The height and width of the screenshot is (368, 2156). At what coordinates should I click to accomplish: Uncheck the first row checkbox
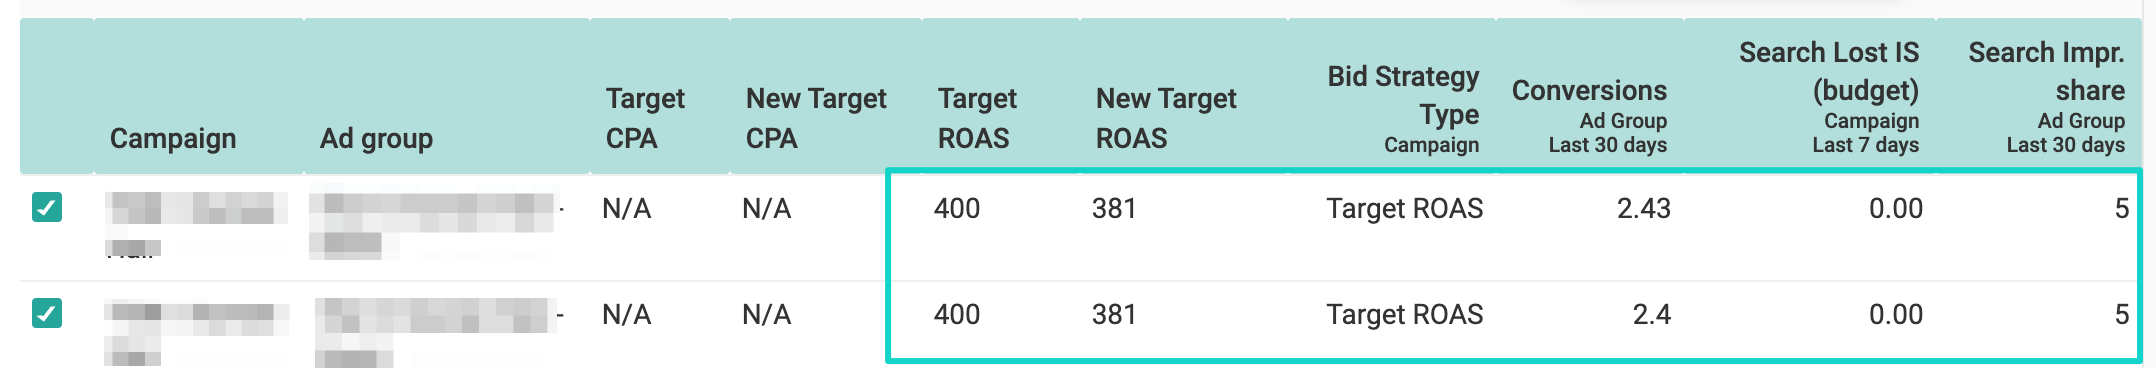click(x=47, y=207)
